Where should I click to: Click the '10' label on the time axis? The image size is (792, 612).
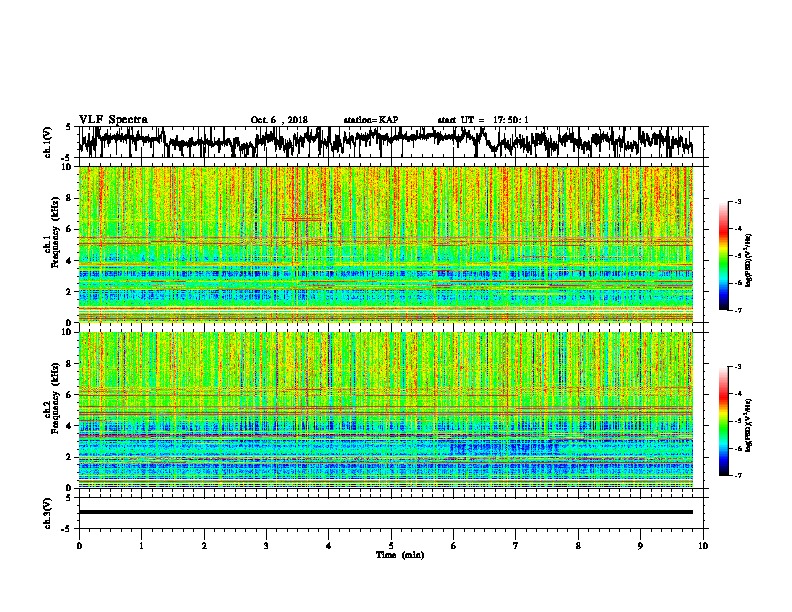coord(703,546)
